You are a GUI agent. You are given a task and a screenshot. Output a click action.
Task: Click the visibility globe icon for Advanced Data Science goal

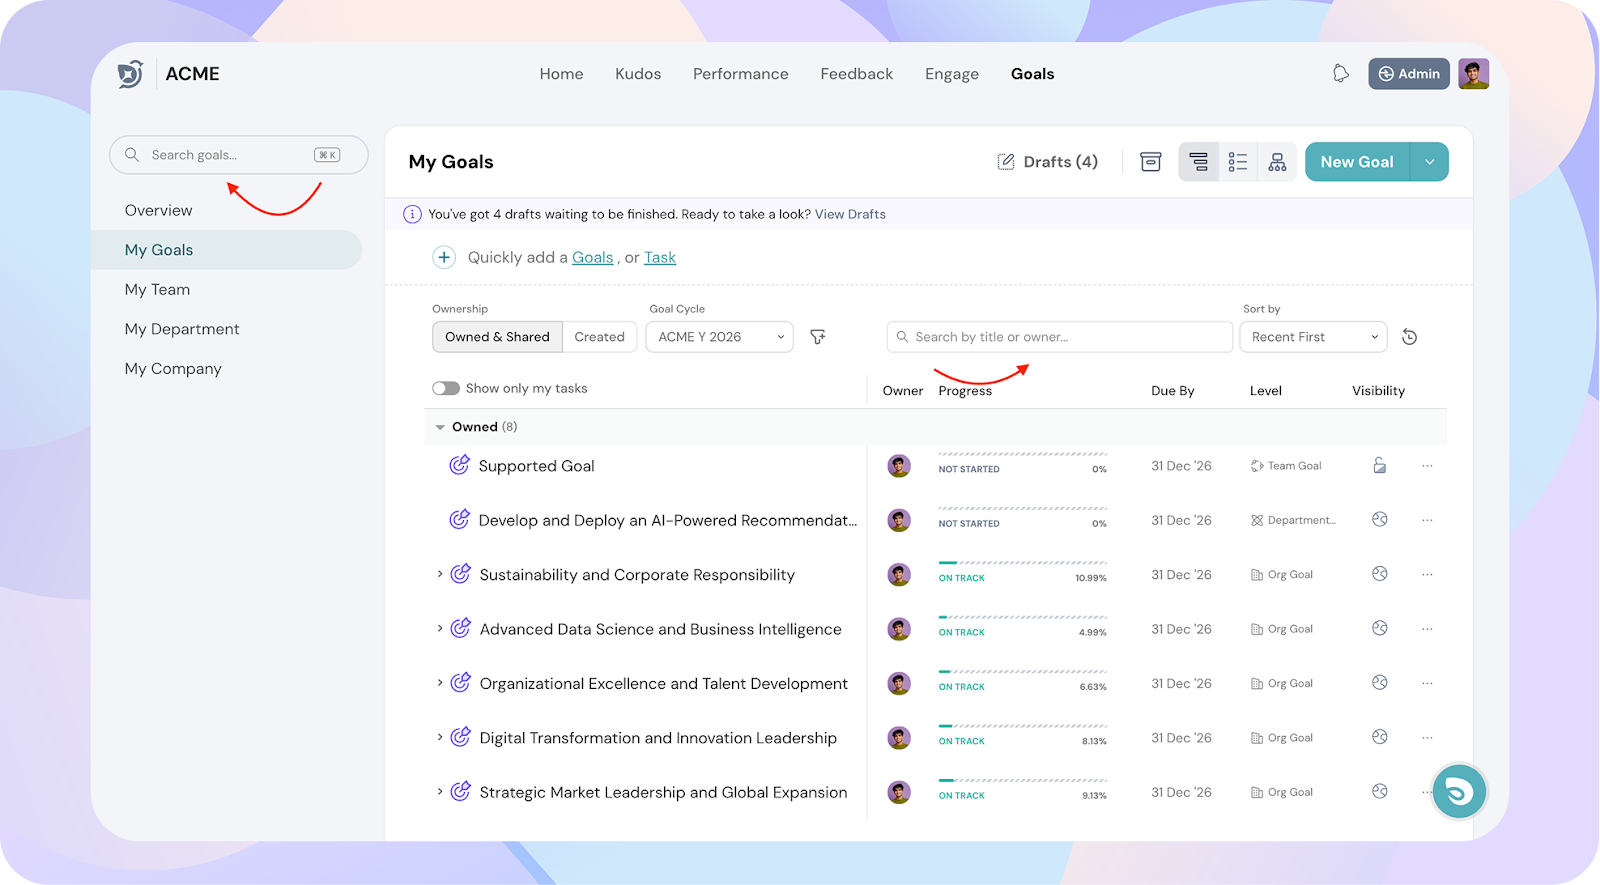point(1380,628)
